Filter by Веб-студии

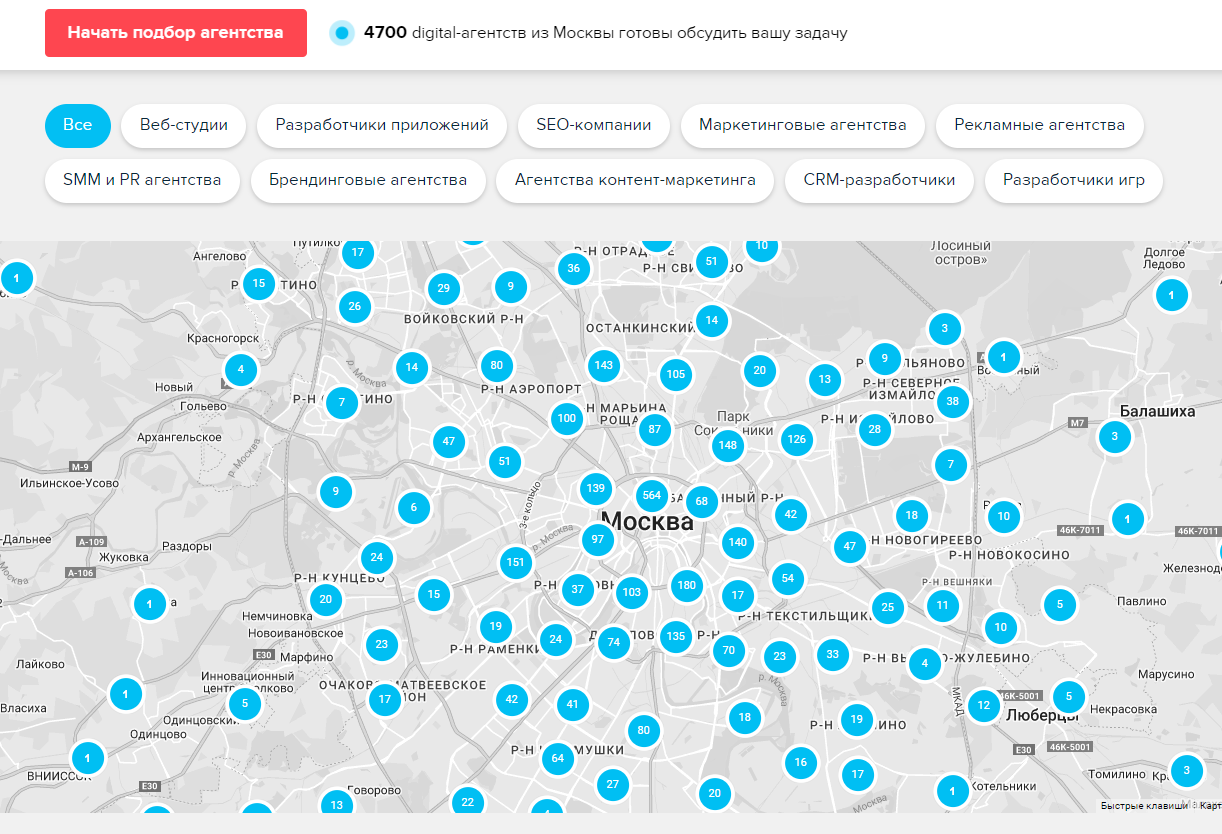pyautogui.click(x=183, y=125)
